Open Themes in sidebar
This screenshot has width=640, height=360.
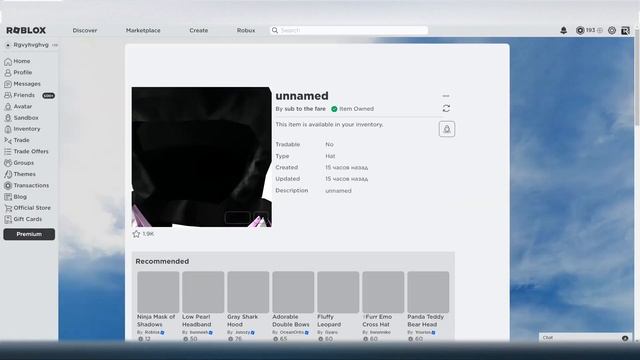(20, 174)
